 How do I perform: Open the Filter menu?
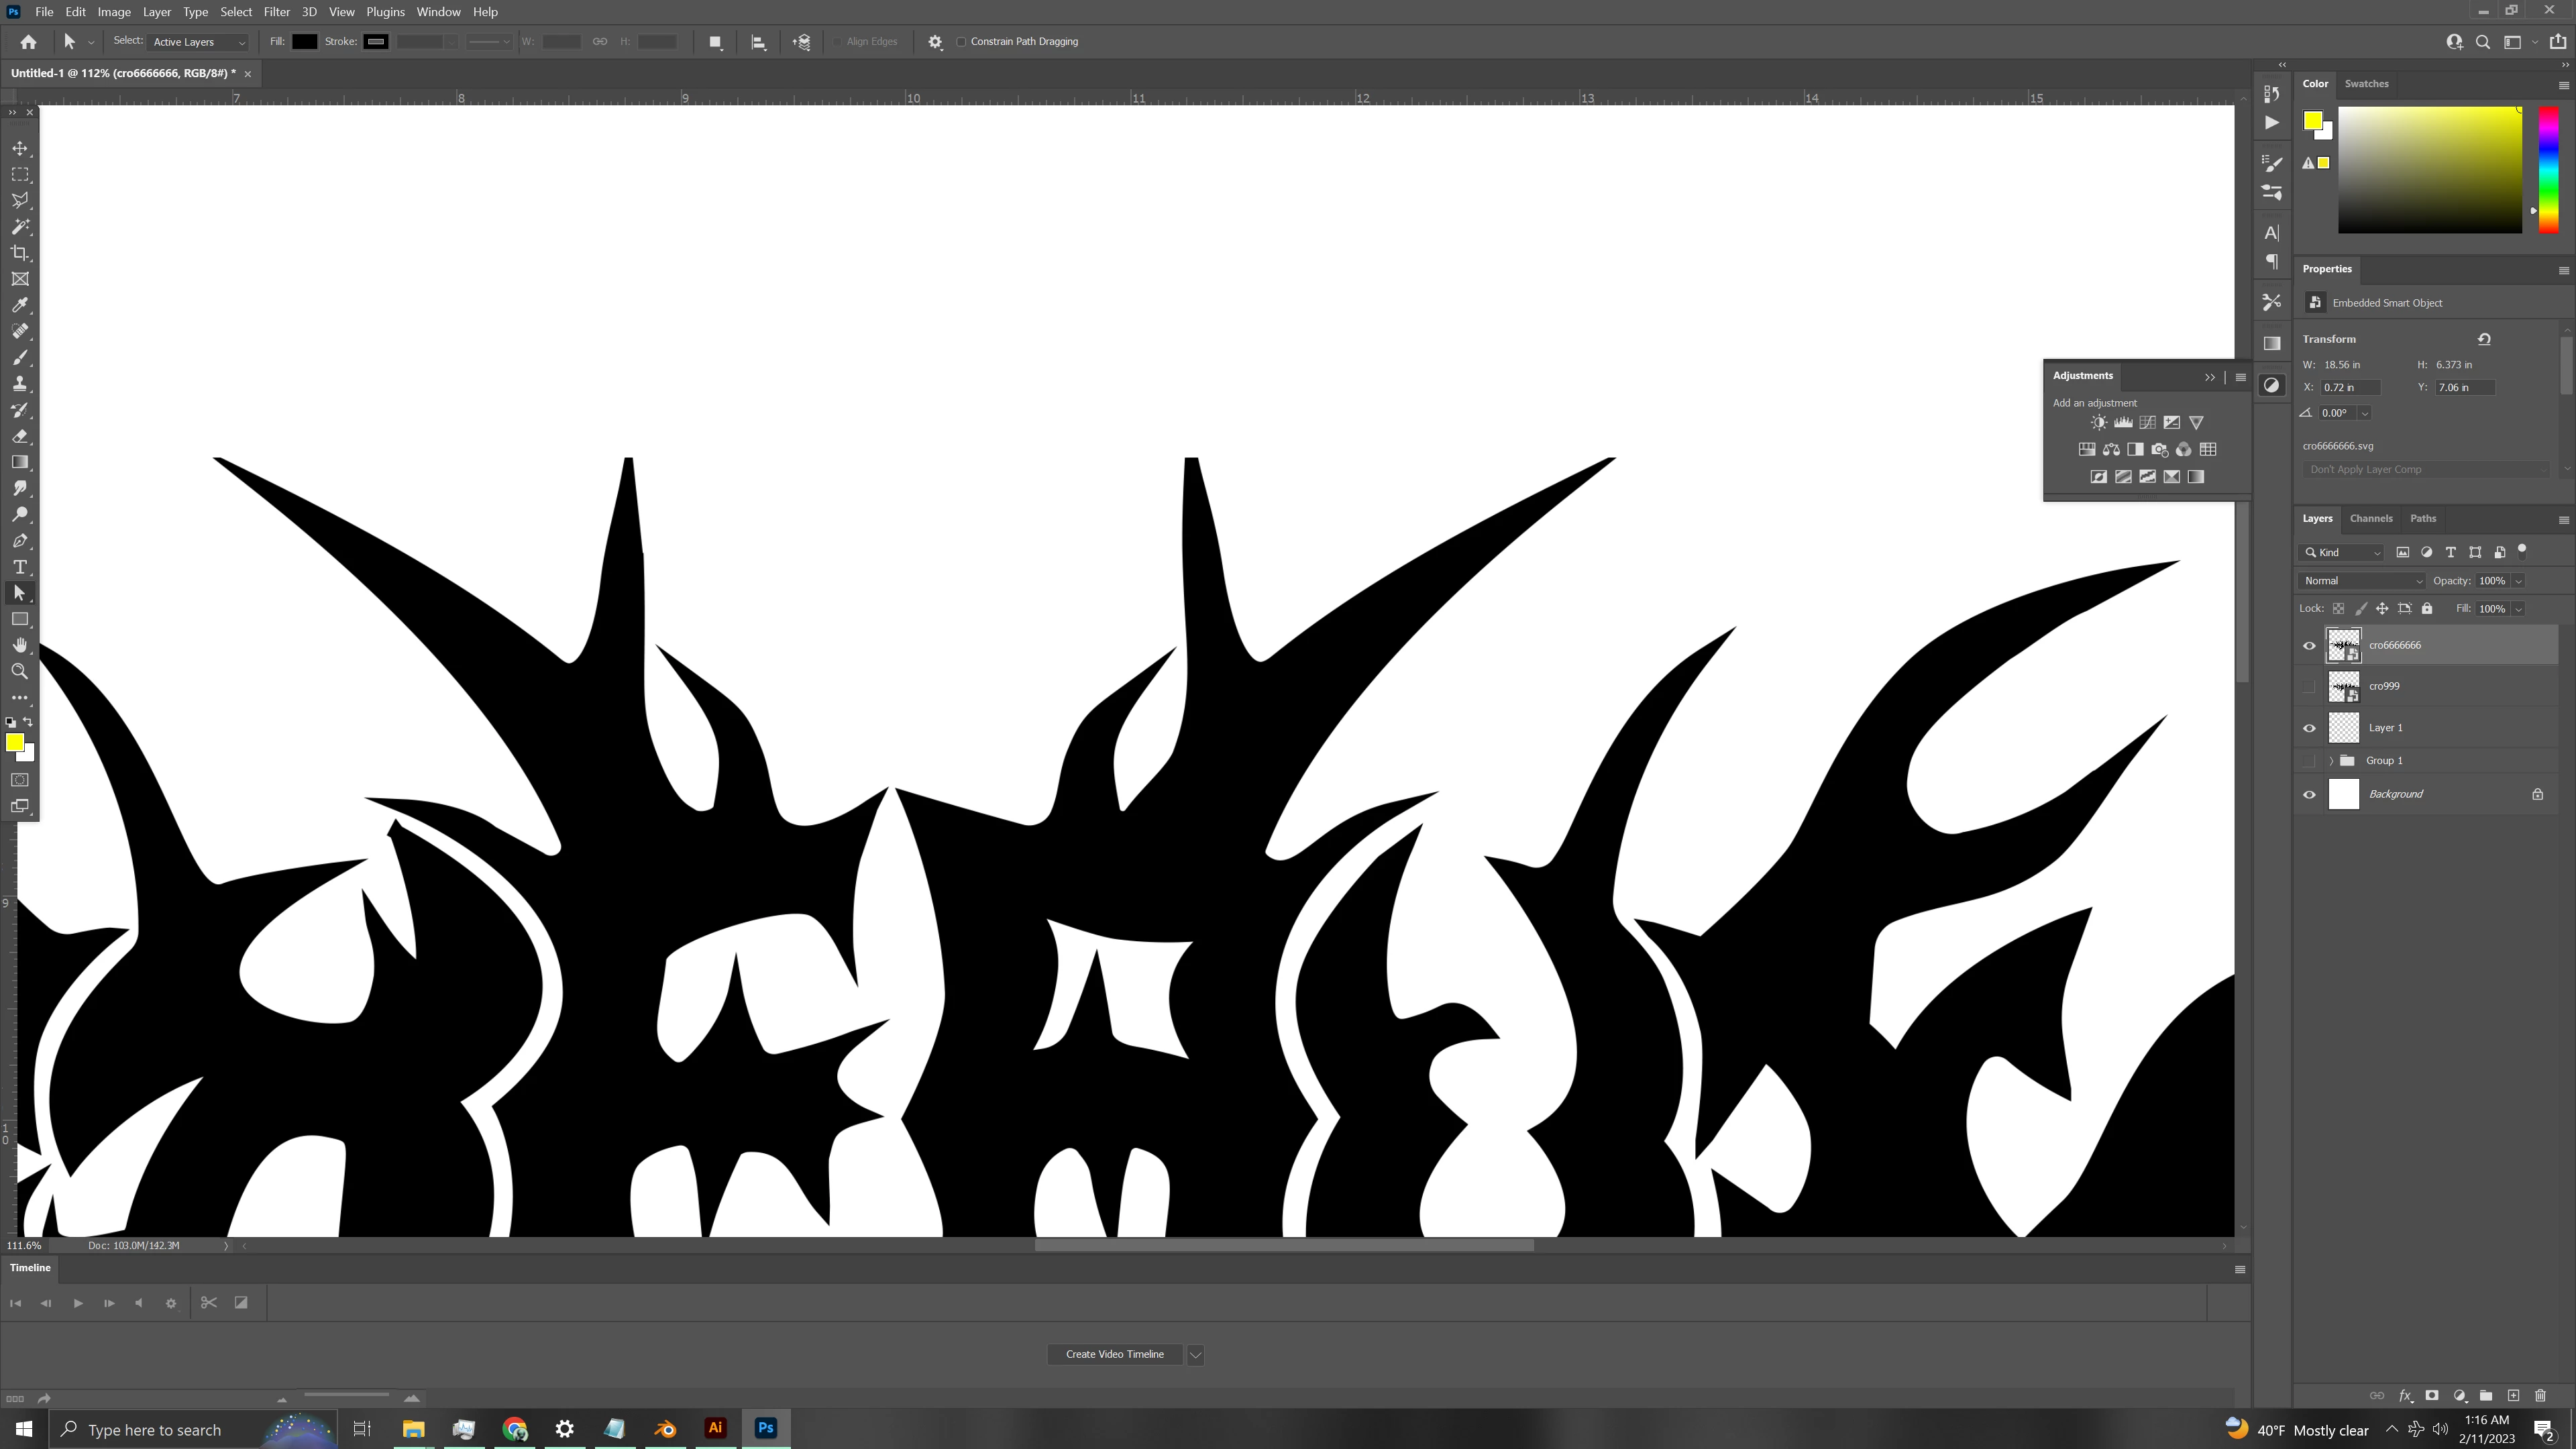276,12
